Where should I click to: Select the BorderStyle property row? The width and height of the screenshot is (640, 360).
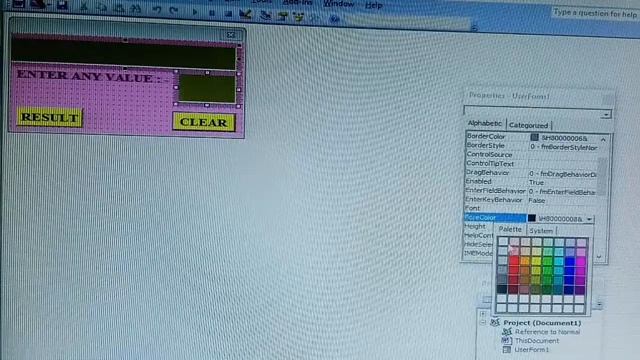(x=532, y=146)
